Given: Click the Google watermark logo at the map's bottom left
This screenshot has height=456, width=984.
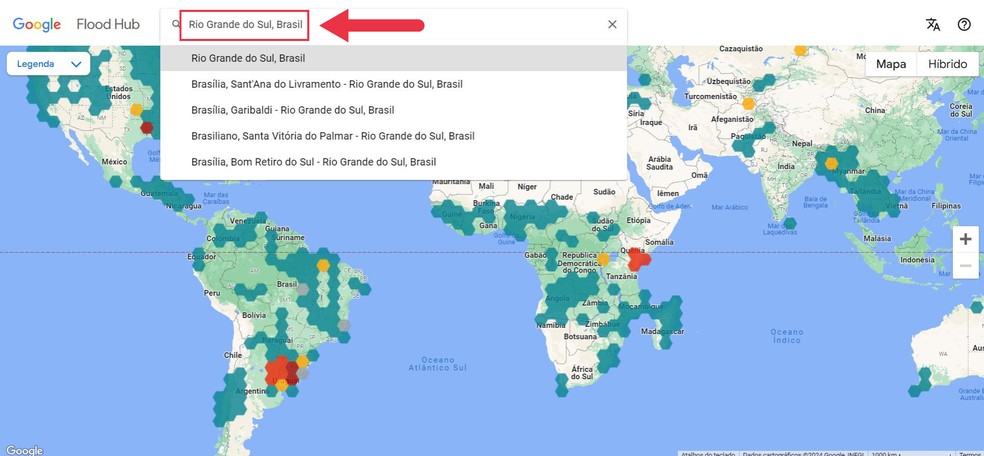Looking at the screenshot, I should pyautogui.click(x=24, y=450).
